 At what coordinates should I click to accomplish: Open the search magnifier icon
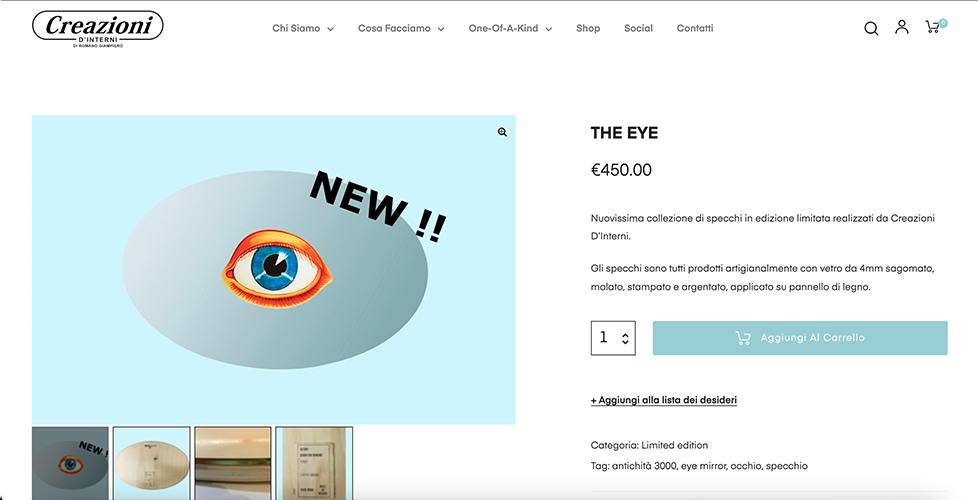coord(871,28)
